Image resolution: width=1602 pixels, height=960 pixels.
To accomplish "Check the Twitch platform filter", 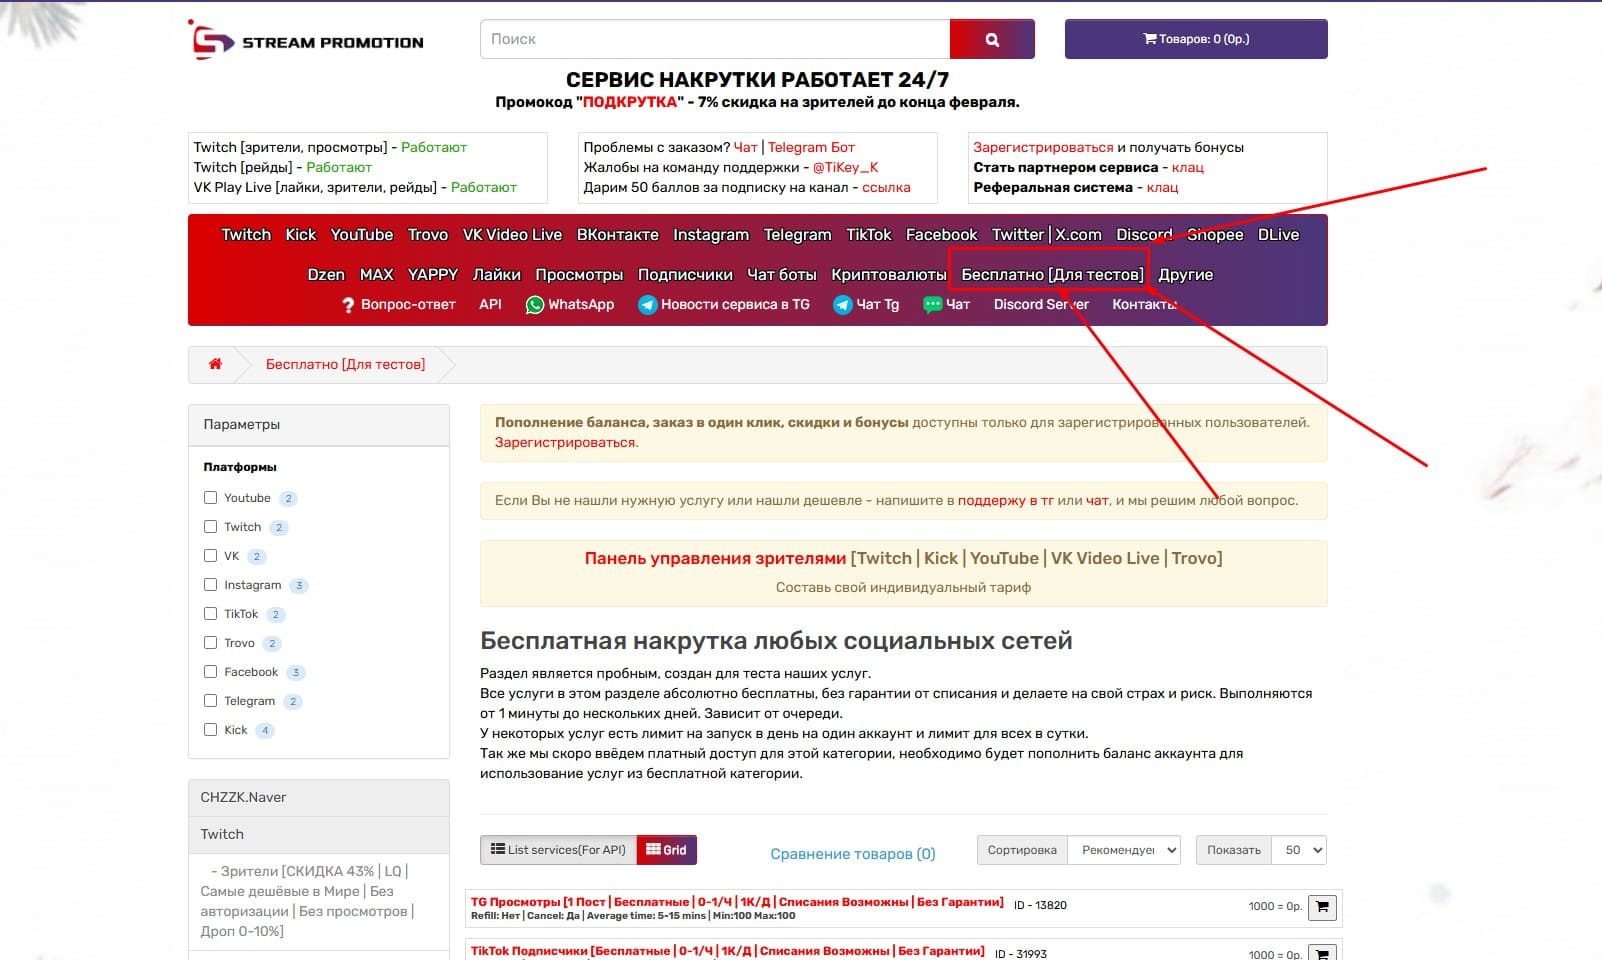I will 210,527.
